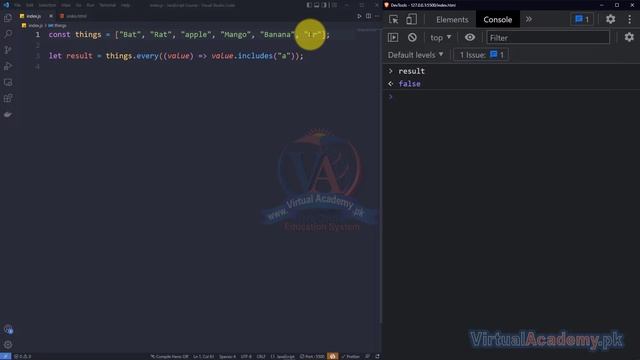Toggle primary side bar layout icon
This screenshot has height=360, width=640.
[309, 5]
